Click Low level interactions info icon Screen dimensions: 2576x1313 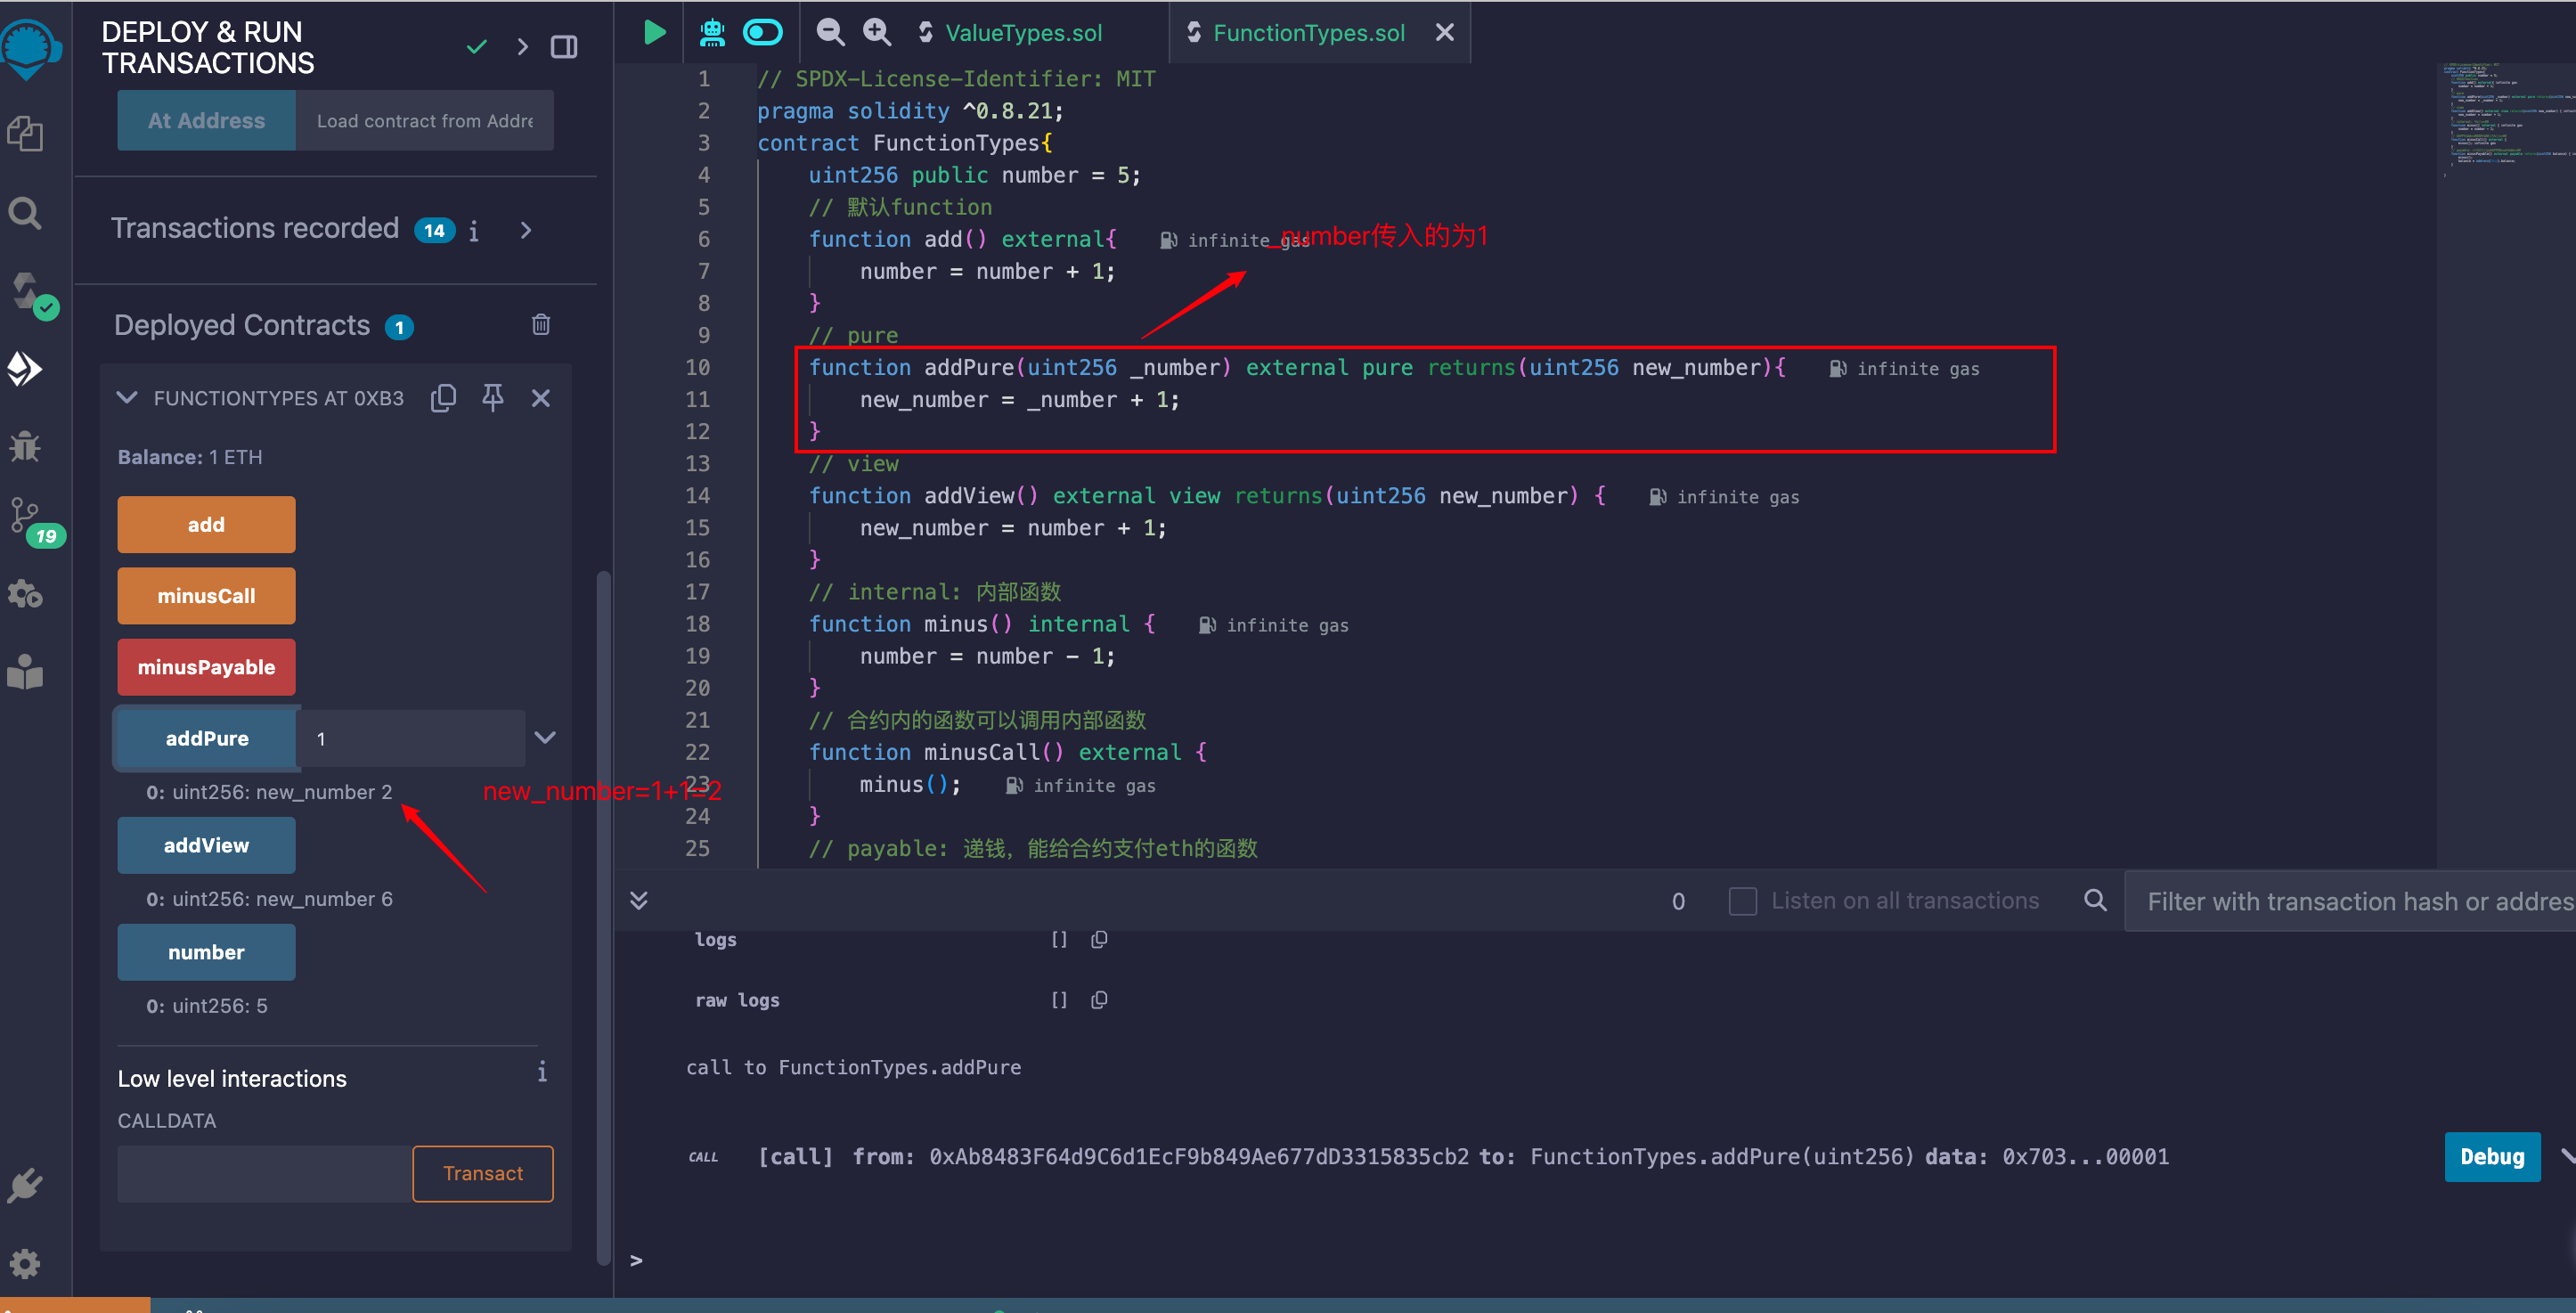click(x=542, y=1072)
